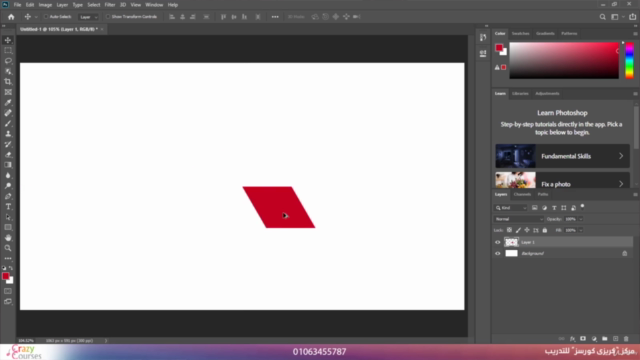Create a new group folder icon

coord(604,339)
